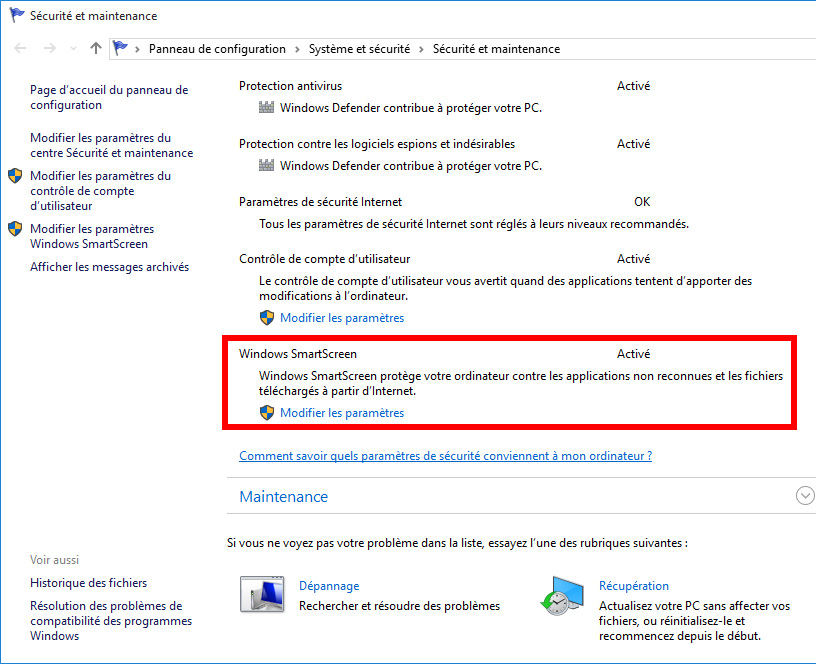Viewport: 816px width, 664px height.
Task: Click Windows SmartScreen heading text
Action: click(298, 354)
